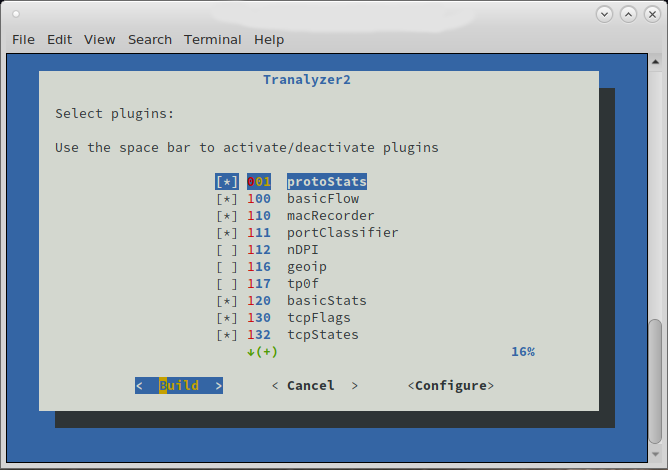Maximize the terminal window
The width and height of the screenshot is (668, 470).
pos(628,14)
